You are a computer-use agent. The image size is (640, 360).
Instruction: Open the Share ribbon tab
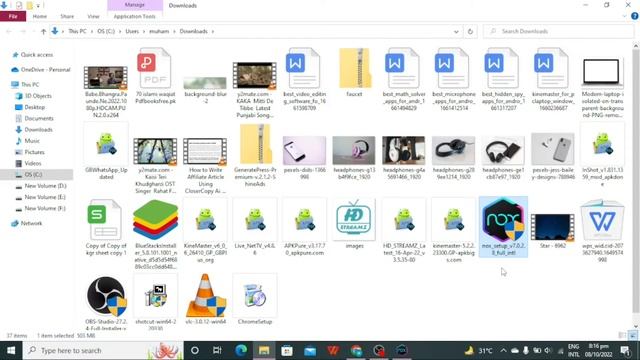click(x=67, y=16)
